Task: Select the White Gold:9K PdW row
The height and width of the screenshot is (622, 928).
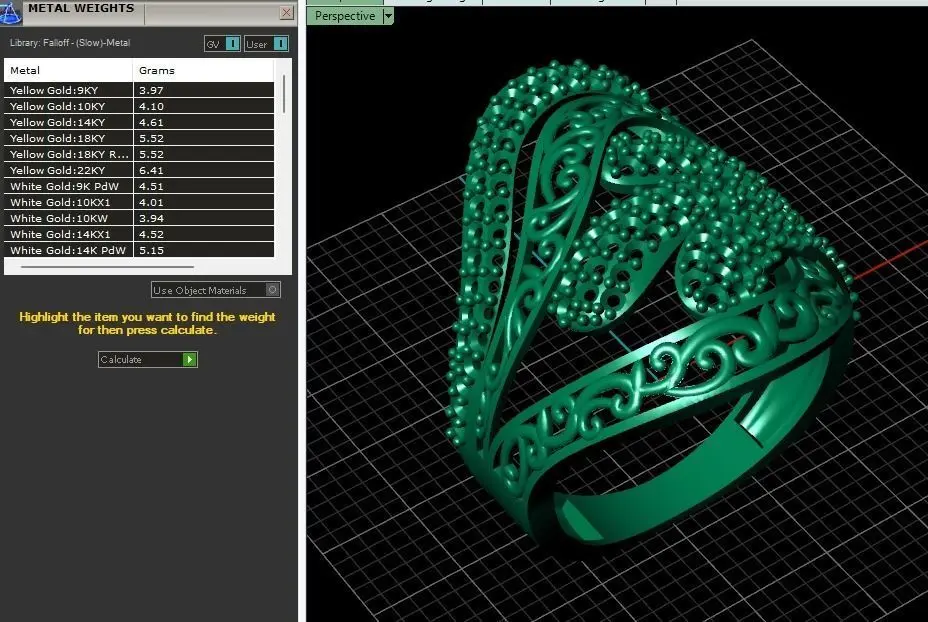Action: [139, 186]
